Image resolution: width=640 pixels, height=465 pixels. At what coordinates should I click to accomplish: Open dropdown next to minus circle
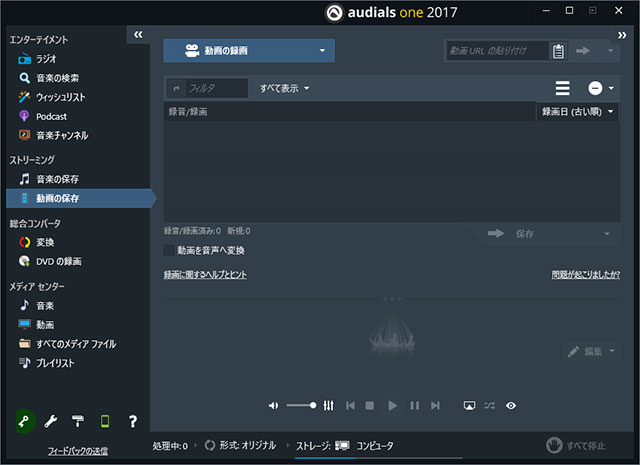(611, 88)
